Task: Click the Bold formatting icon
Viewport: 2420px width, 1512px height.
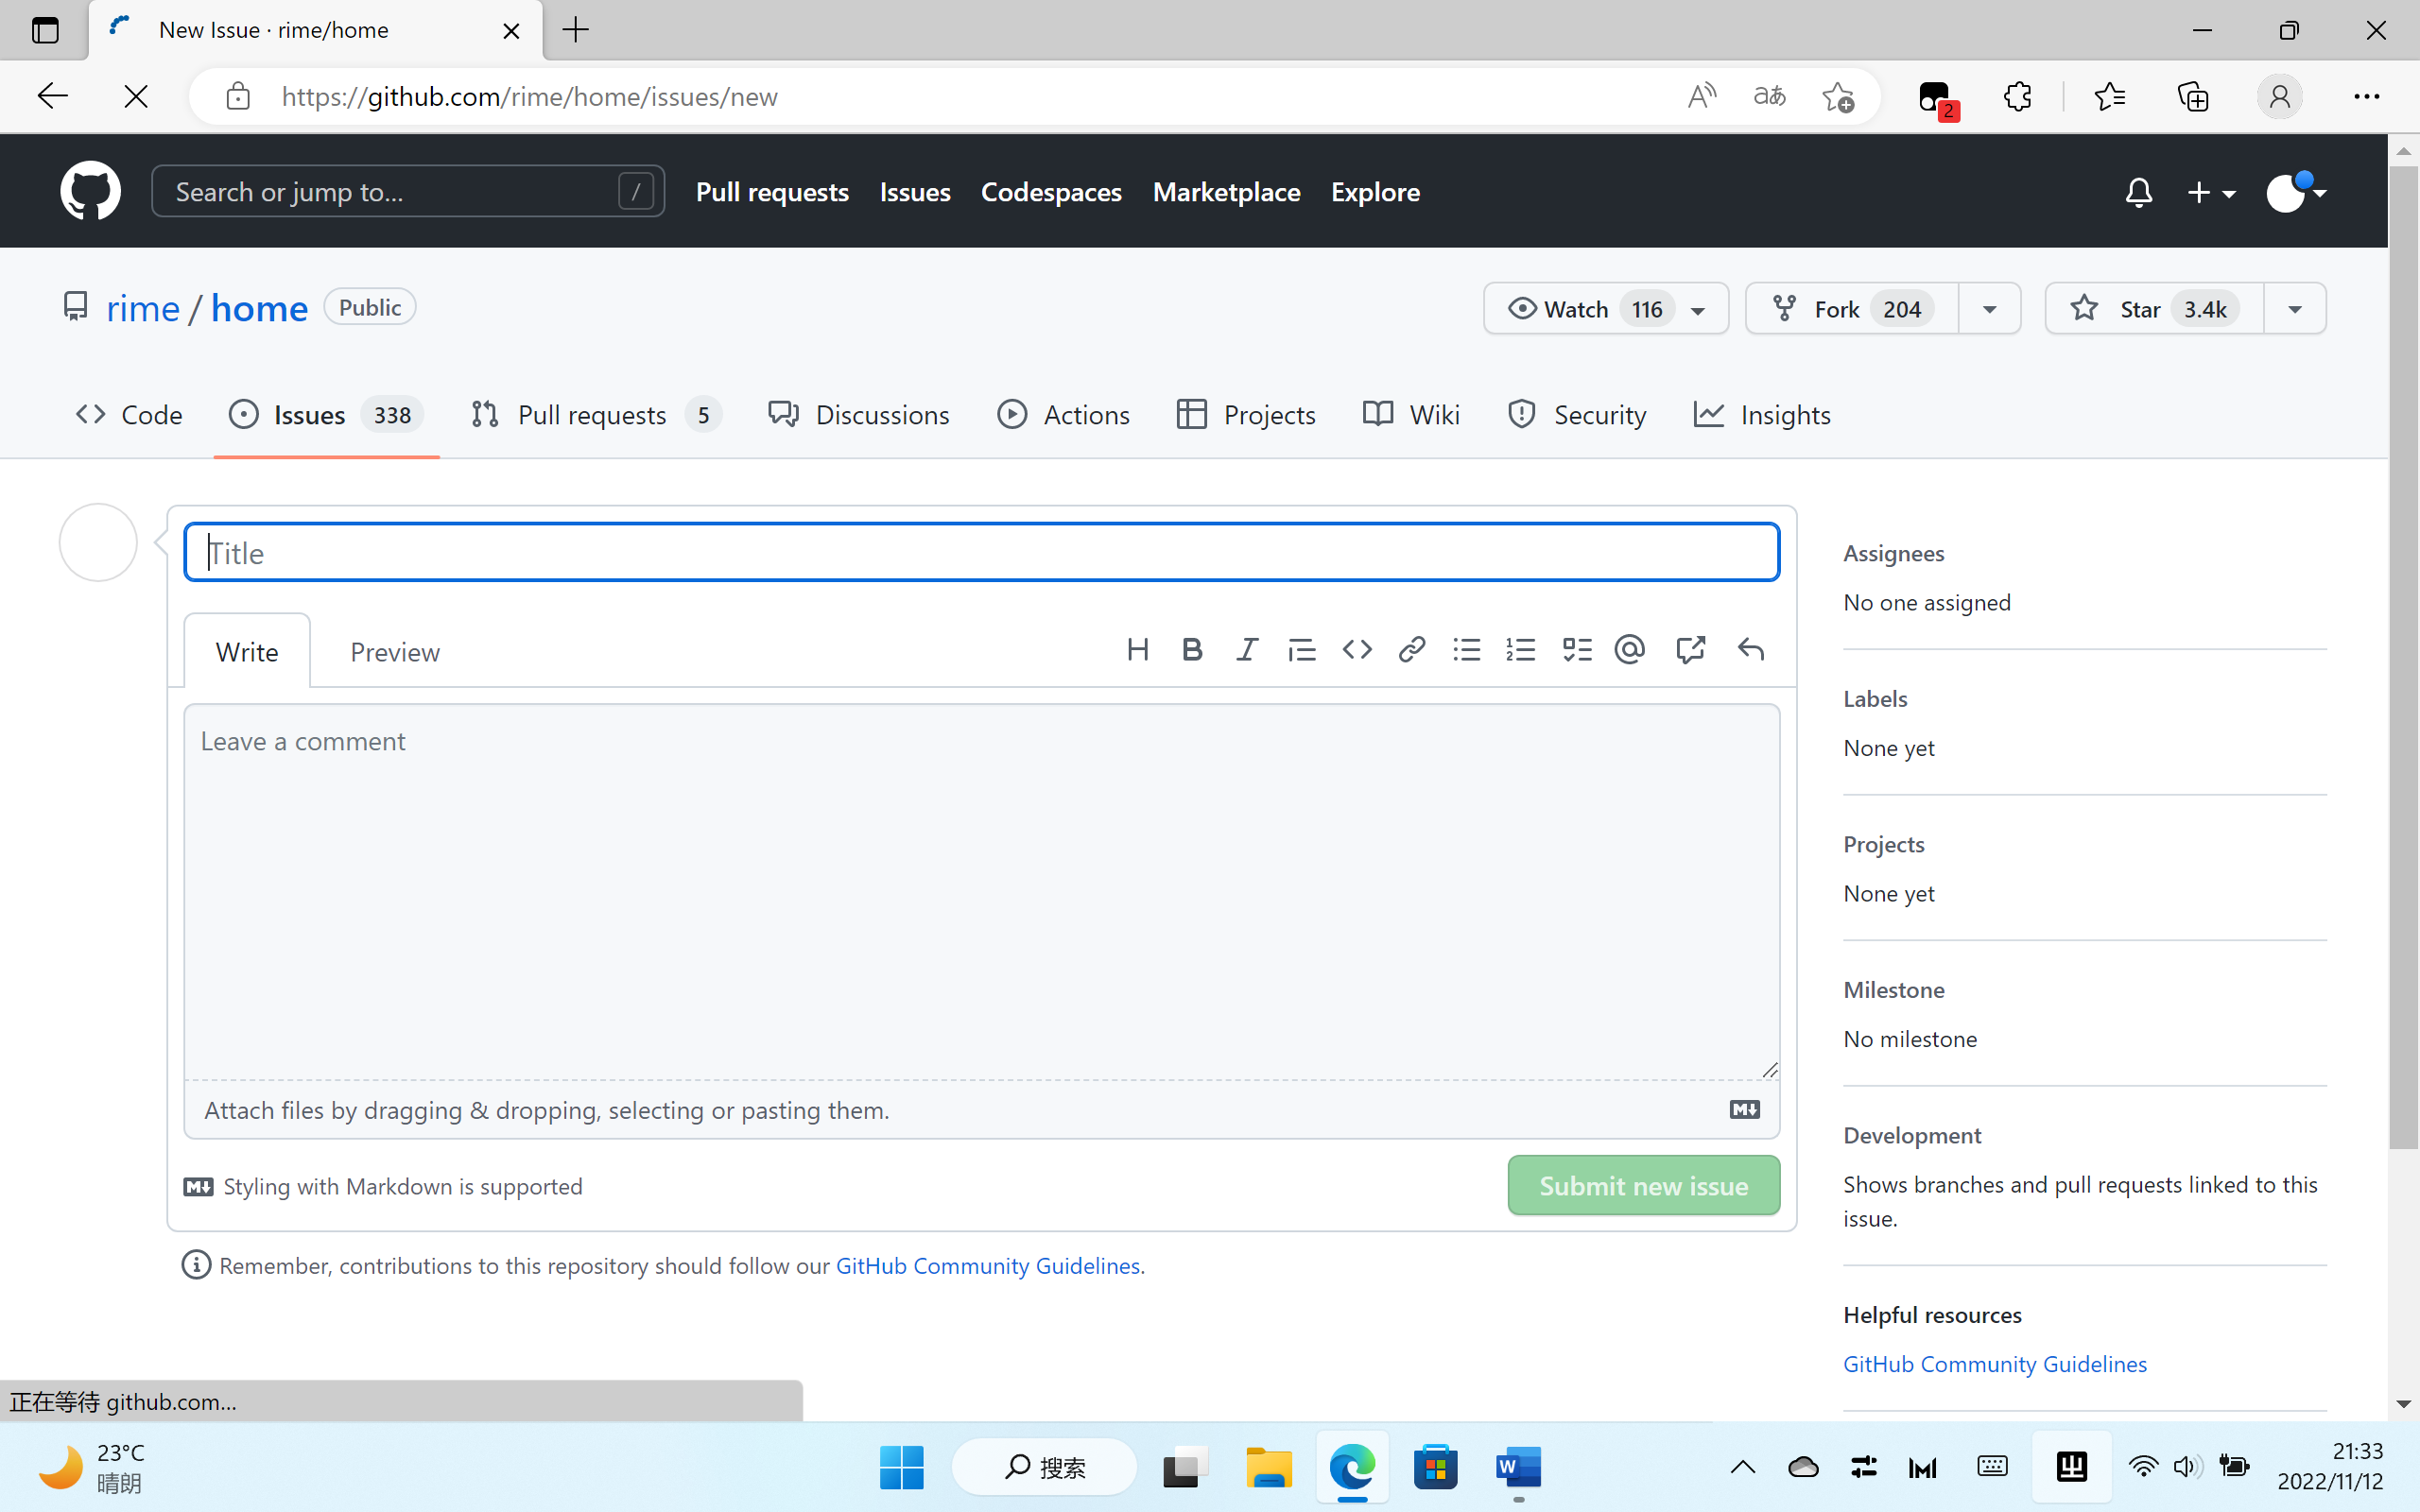Action: [1191, 650]
